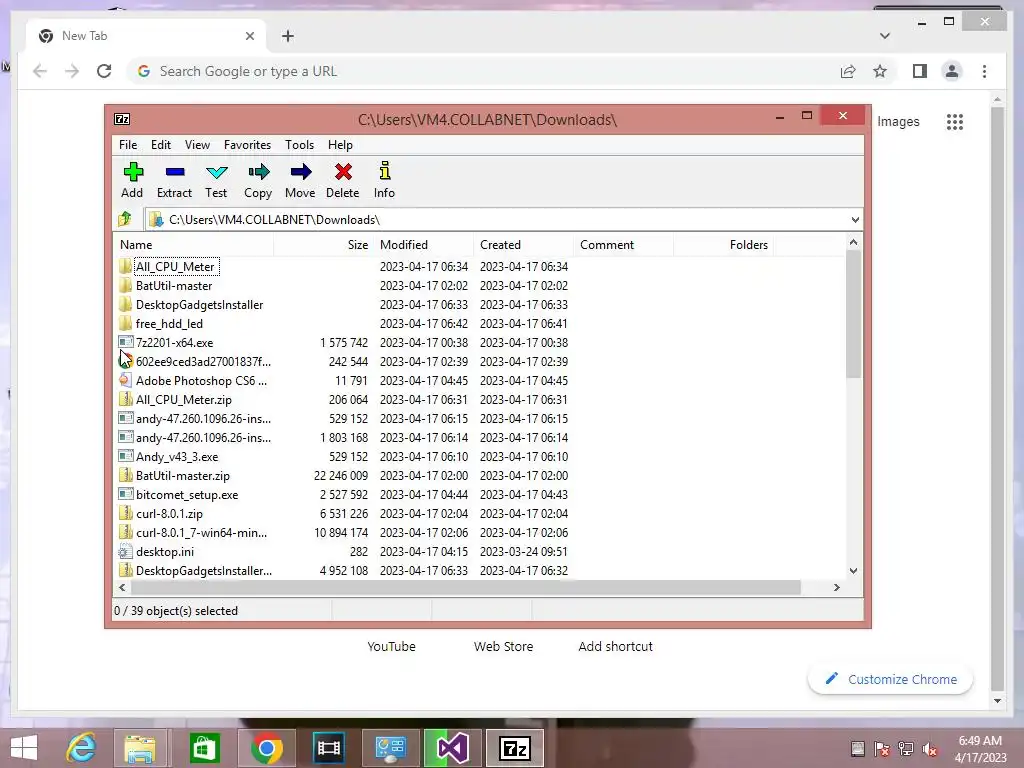Open the network tray icon

pos(906,749)
